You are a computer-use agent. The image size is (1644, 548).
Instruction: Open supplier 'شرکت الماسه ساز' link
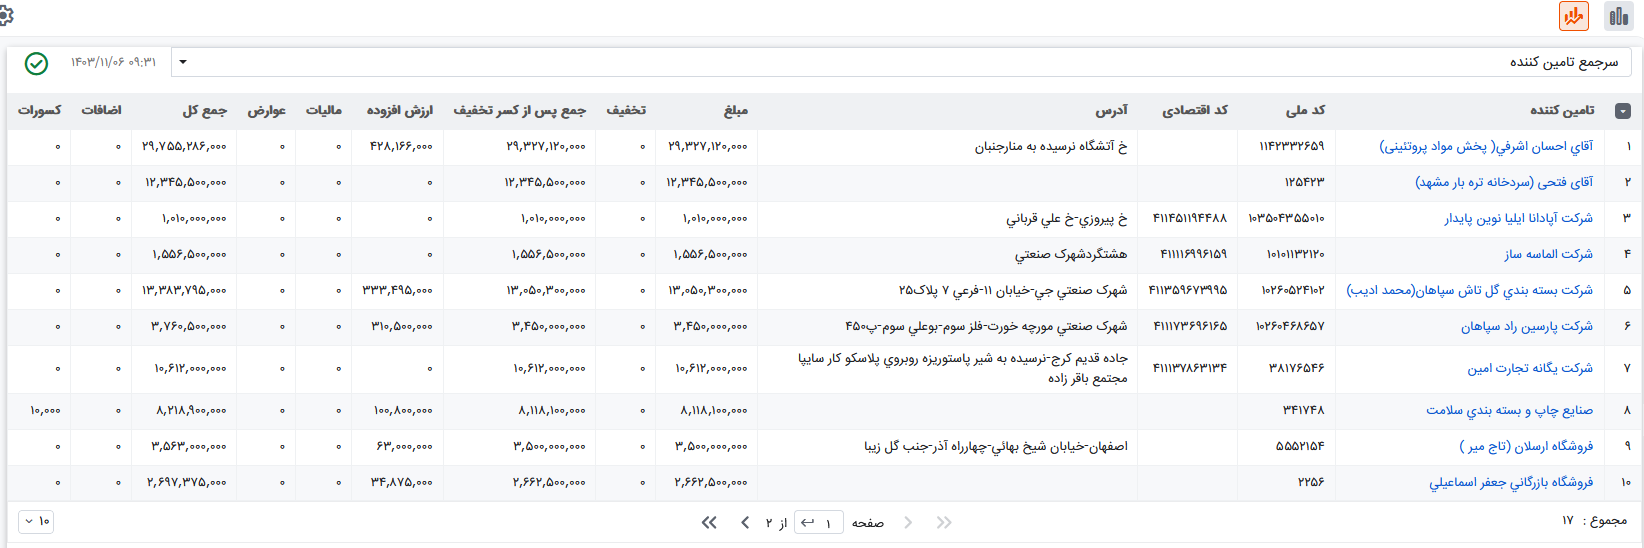point(1548,254)
